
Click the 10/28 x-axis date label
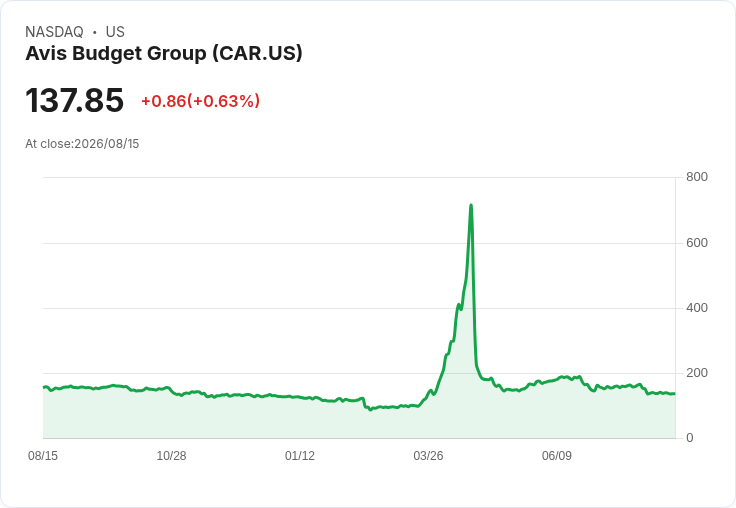[x=171, y=455]
